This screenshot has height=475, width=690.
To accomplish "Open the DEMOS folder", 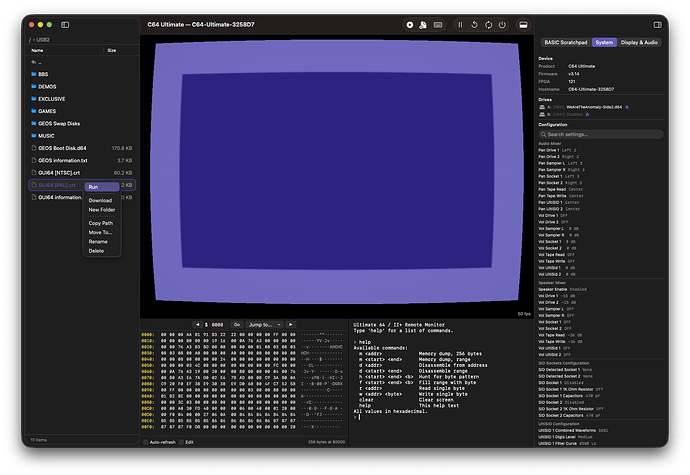I will (82, 87).
